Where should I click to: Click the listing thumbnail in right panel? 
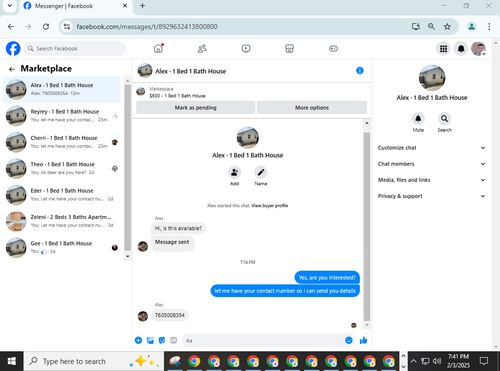coord(432,78)
